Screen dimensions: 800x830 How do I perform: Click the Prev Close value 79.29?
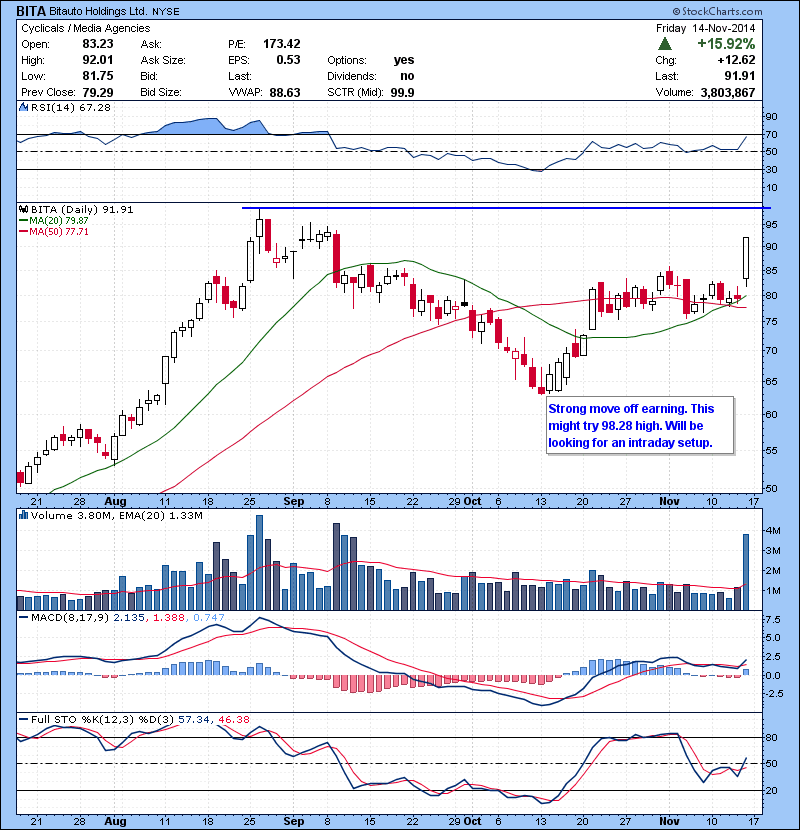tap(98, 92)
